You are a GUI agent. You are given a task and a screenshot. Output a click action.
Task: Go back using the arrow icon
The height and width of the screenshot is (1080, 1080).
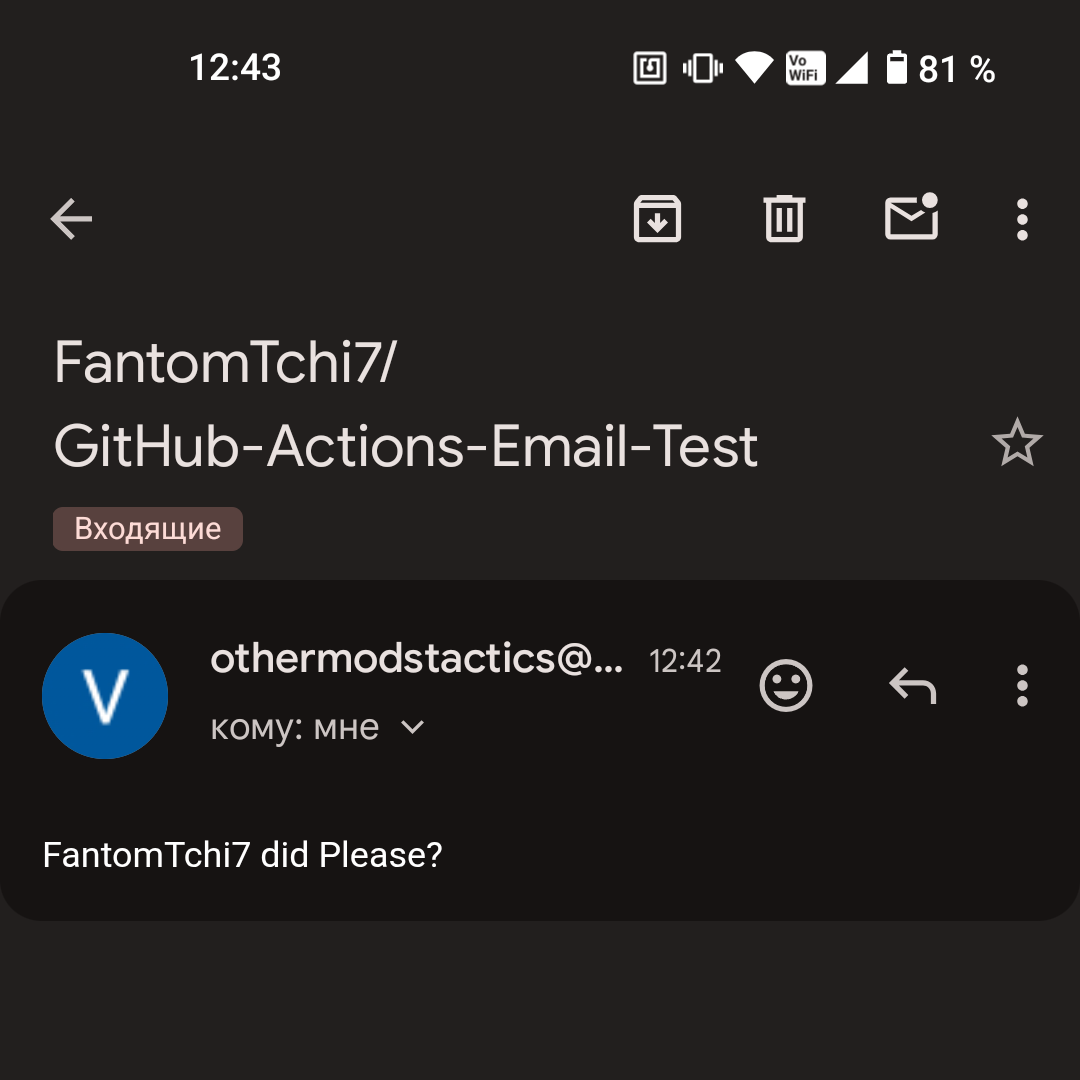[71, 219]
